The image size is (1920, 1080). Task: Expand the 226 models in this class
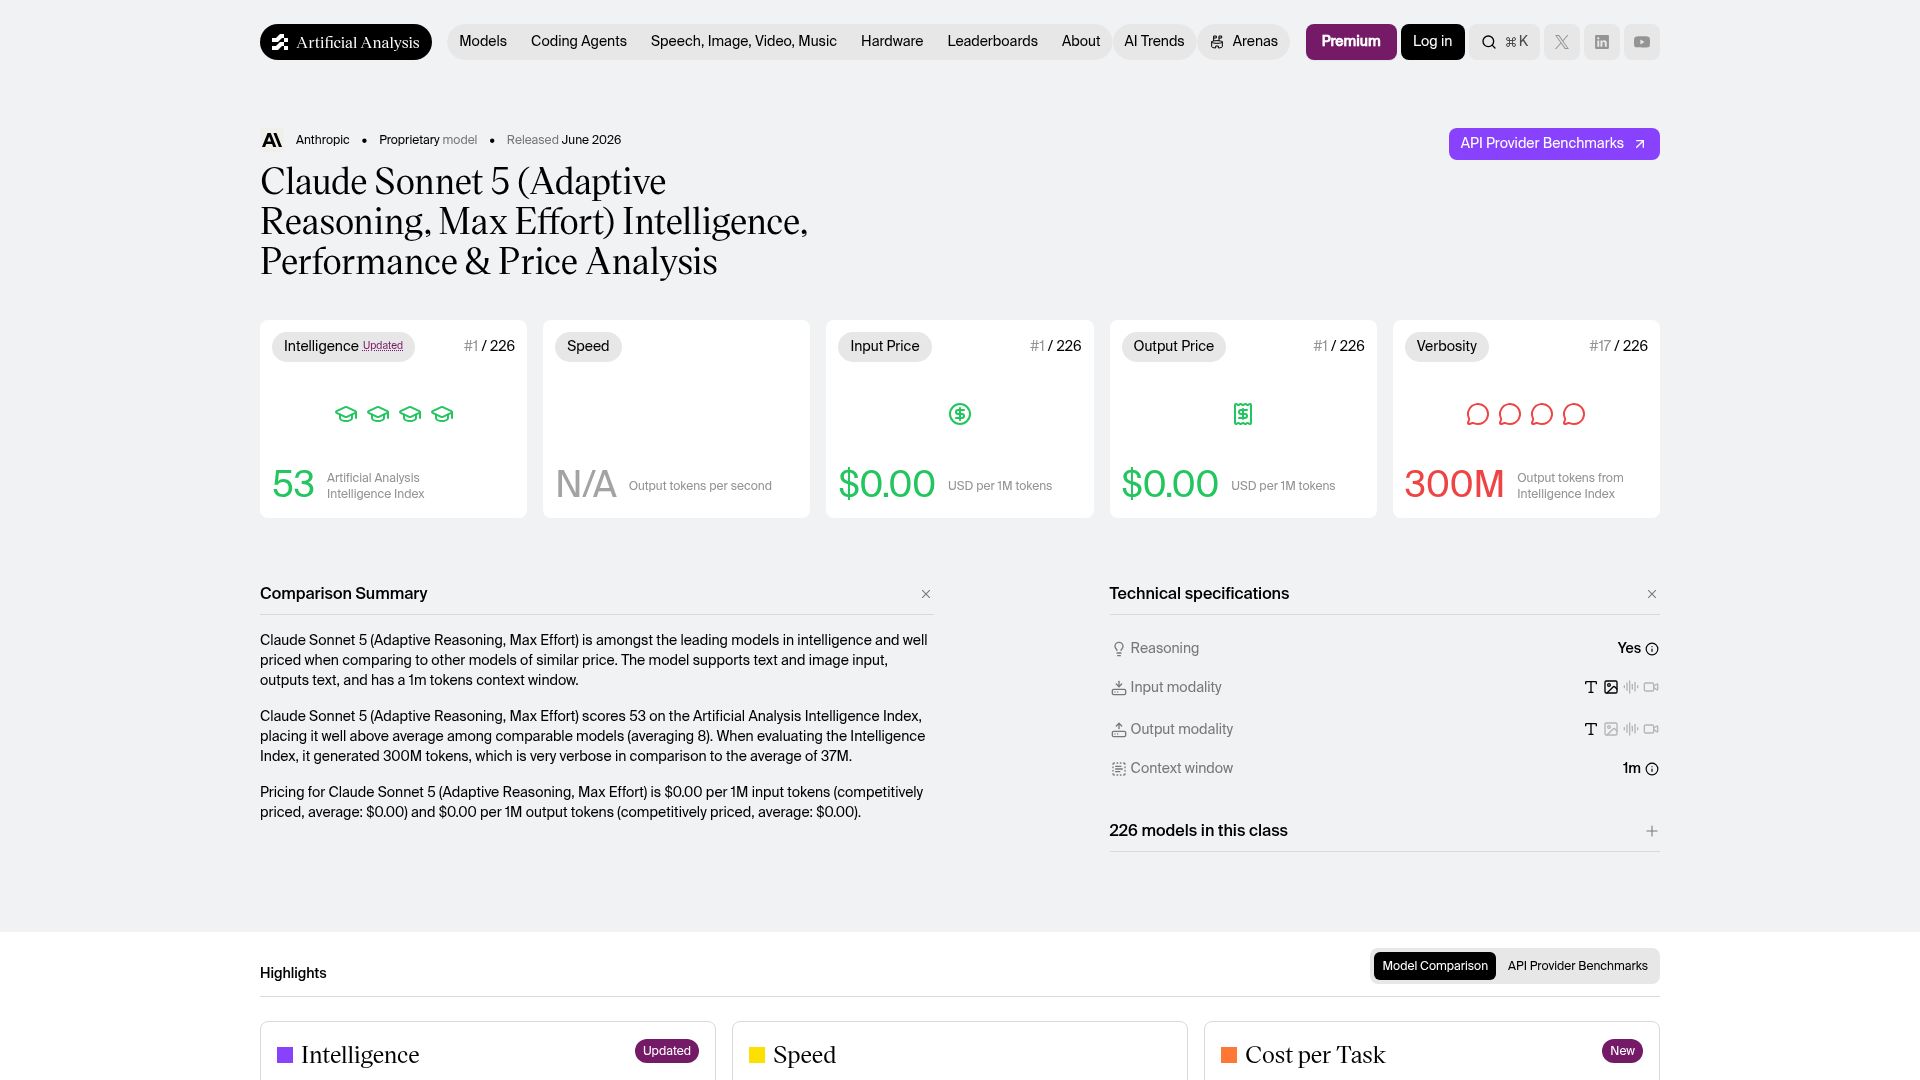click(x=1652, y=831)
